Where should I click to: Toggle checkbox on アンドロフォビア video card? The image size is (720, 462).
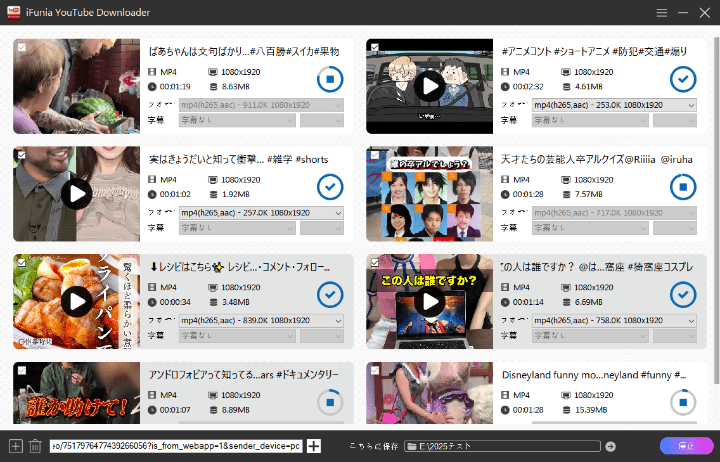(22, 370)
